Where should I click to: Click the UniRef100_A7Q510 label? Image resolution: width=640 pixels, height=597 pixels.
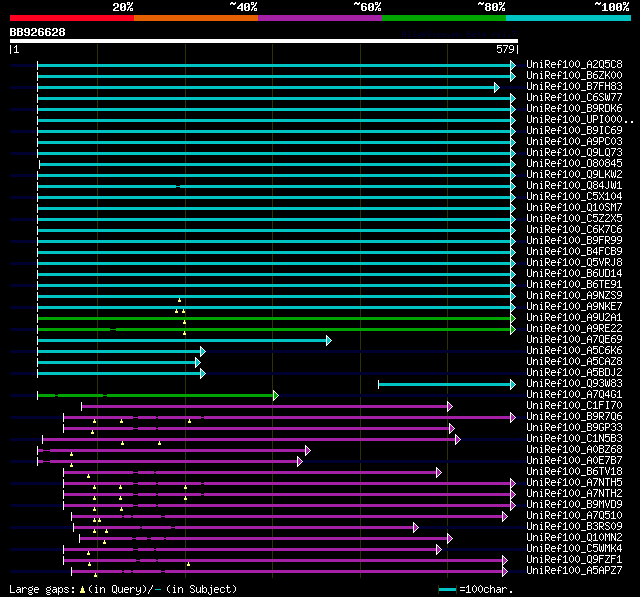click(x=574, y=516)
